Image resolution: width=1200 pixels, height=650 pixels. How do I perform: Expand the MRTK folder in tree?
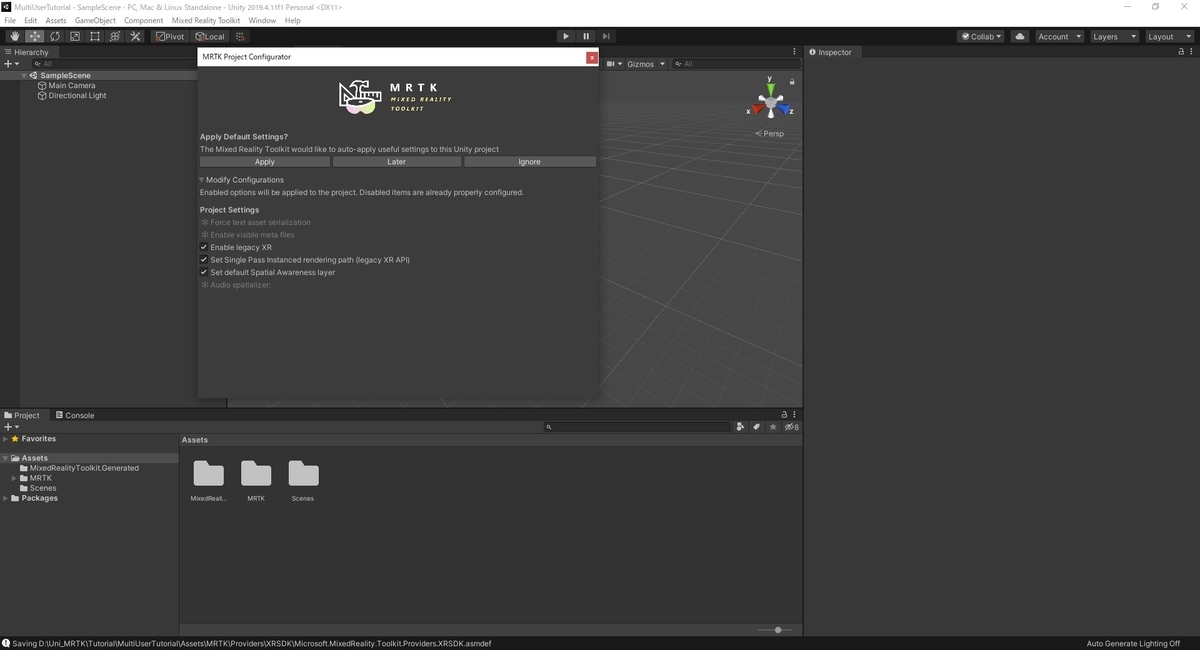point(14,478)
